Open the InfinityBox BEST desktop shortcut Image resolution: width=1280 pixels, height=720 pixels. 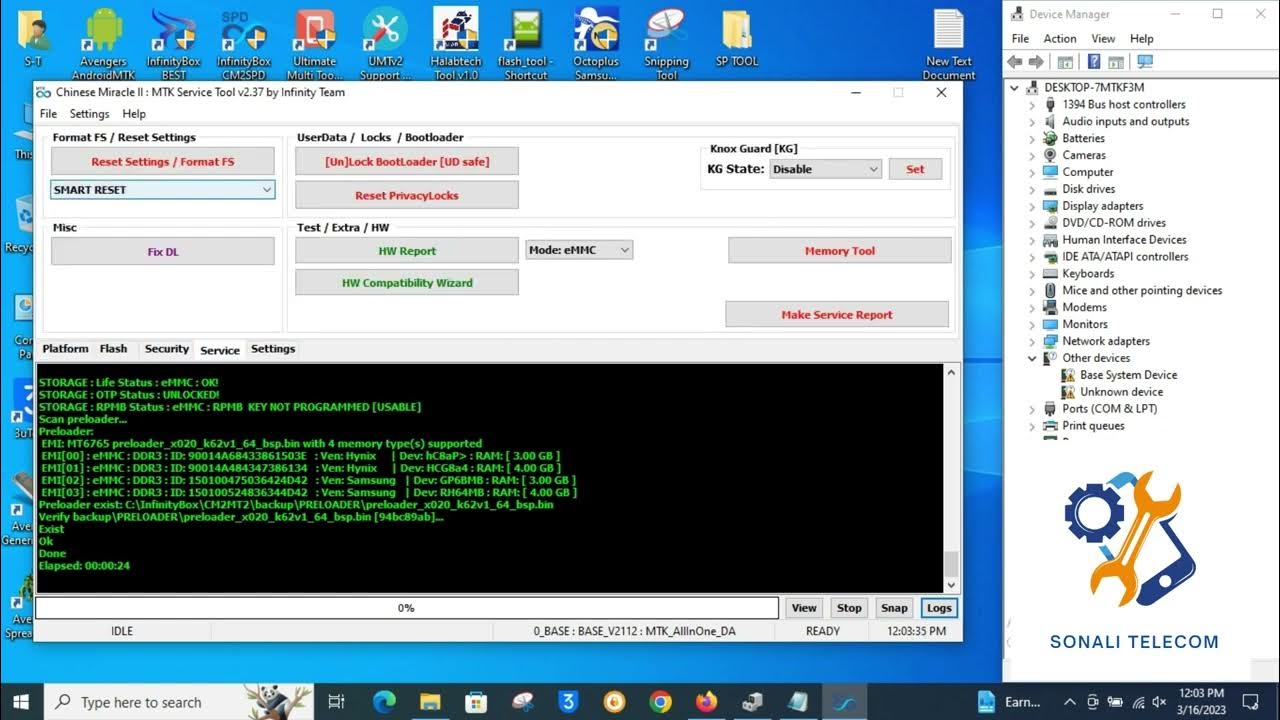[173, 43]
